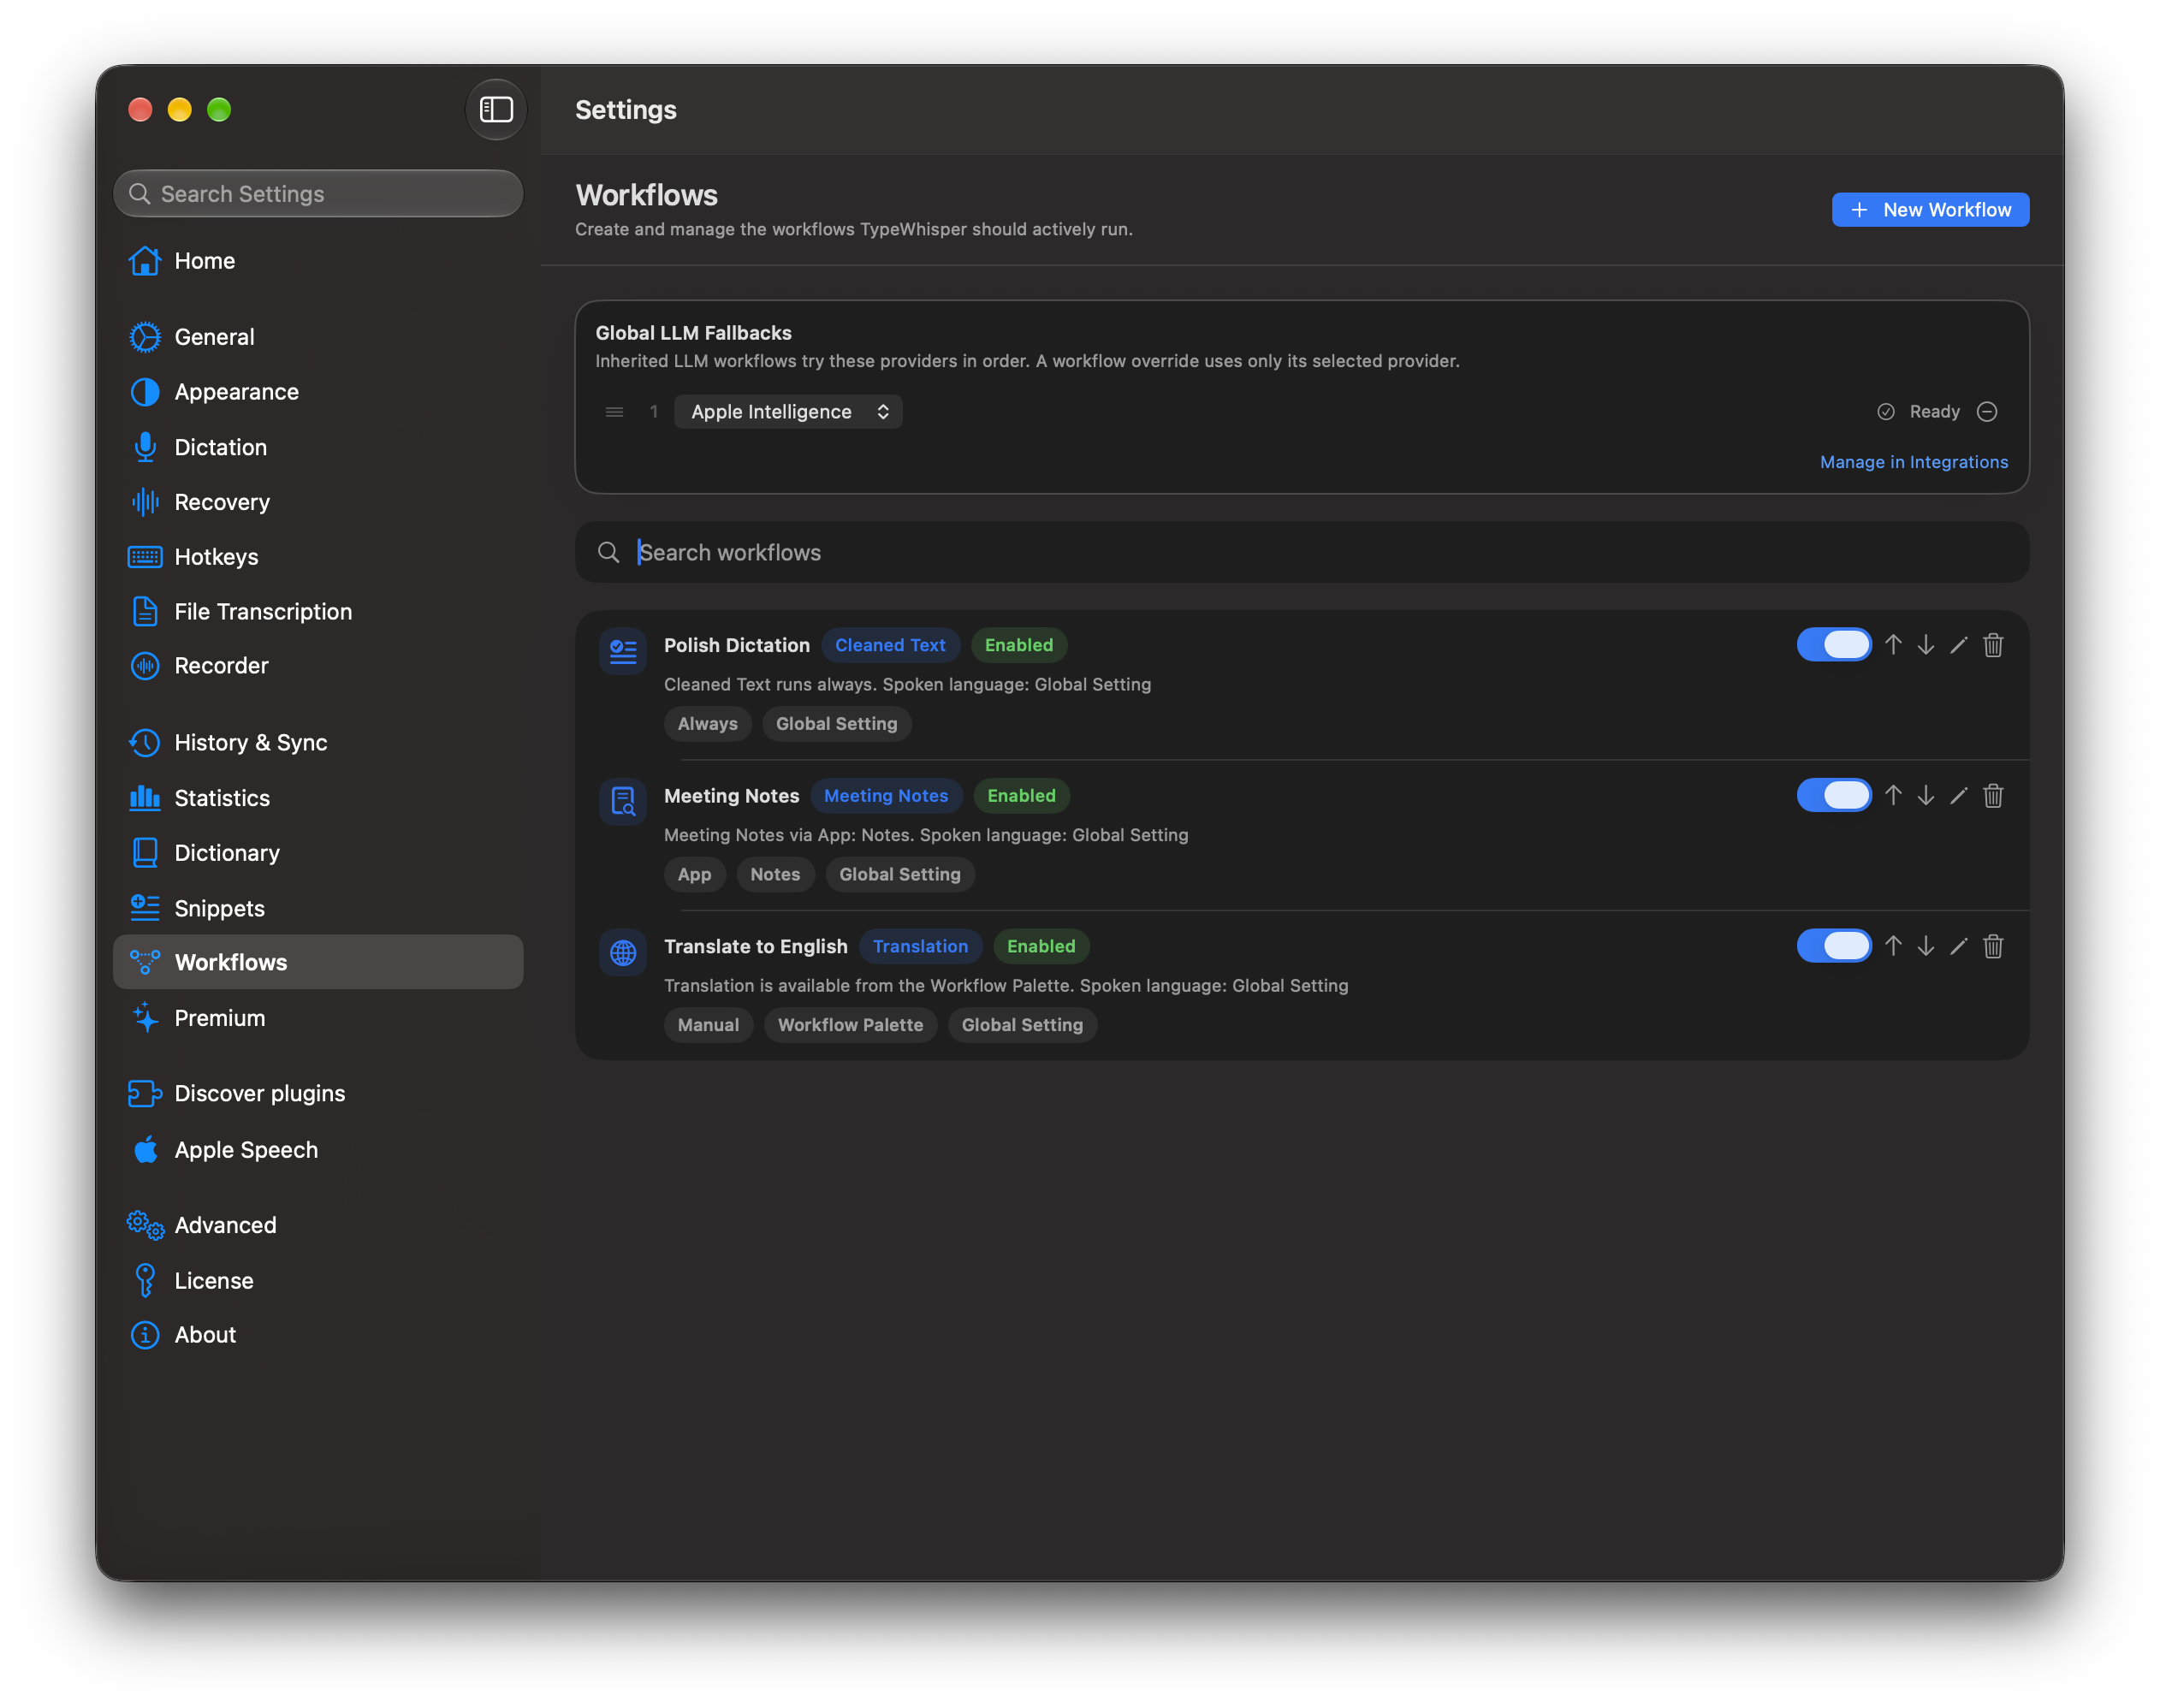Edit the Polish Dictation workflow

click(1959, 645)
